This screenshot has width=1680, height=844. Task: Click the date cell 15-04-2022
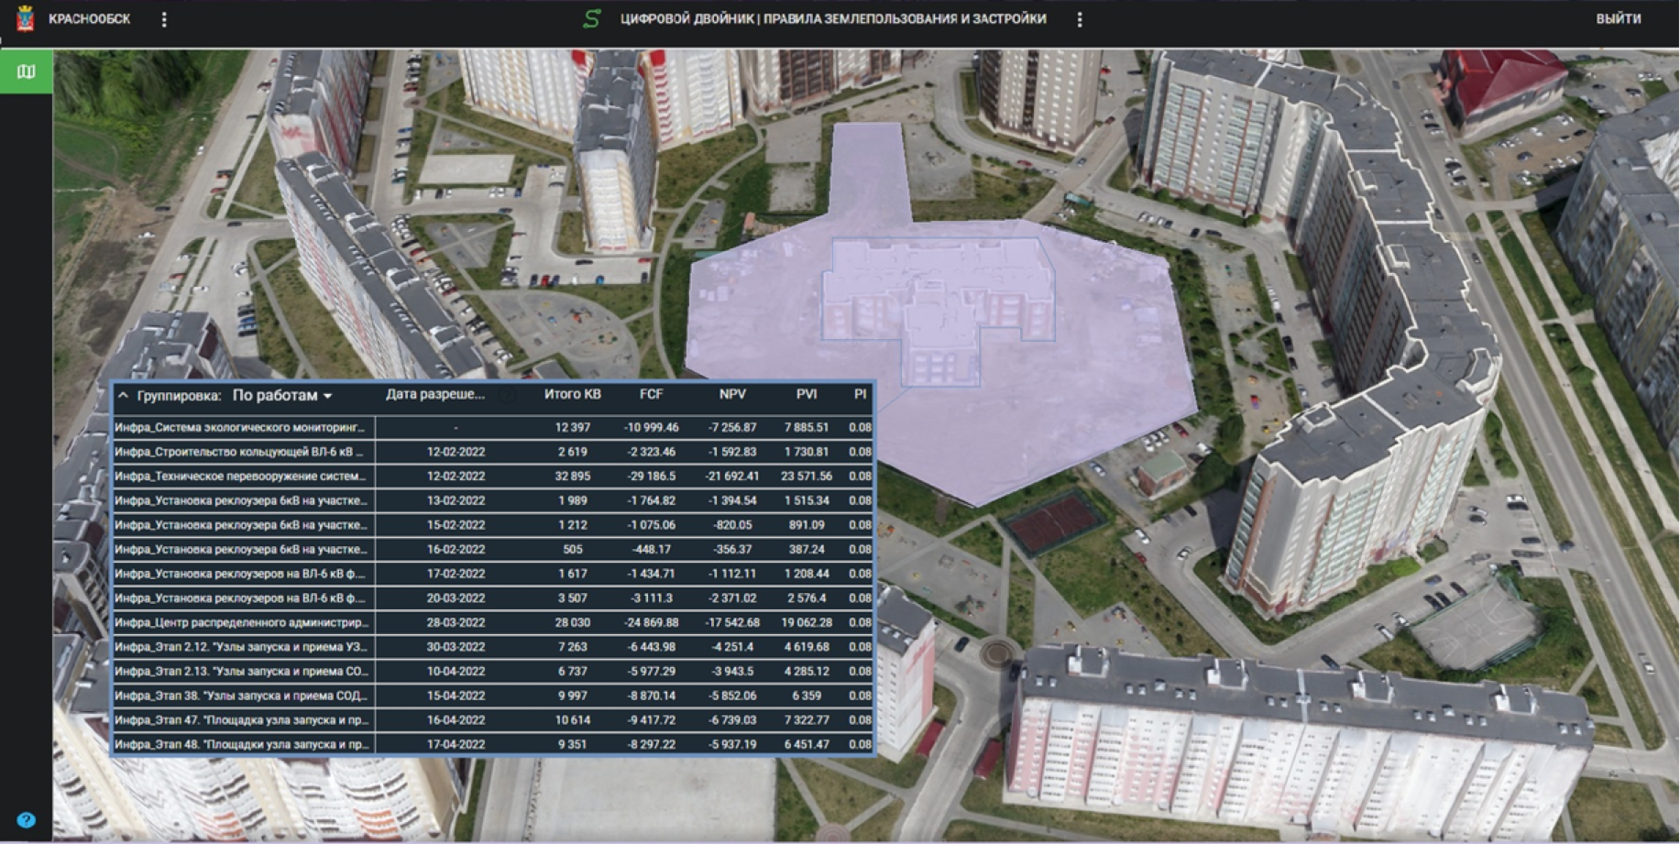point(456,696)
